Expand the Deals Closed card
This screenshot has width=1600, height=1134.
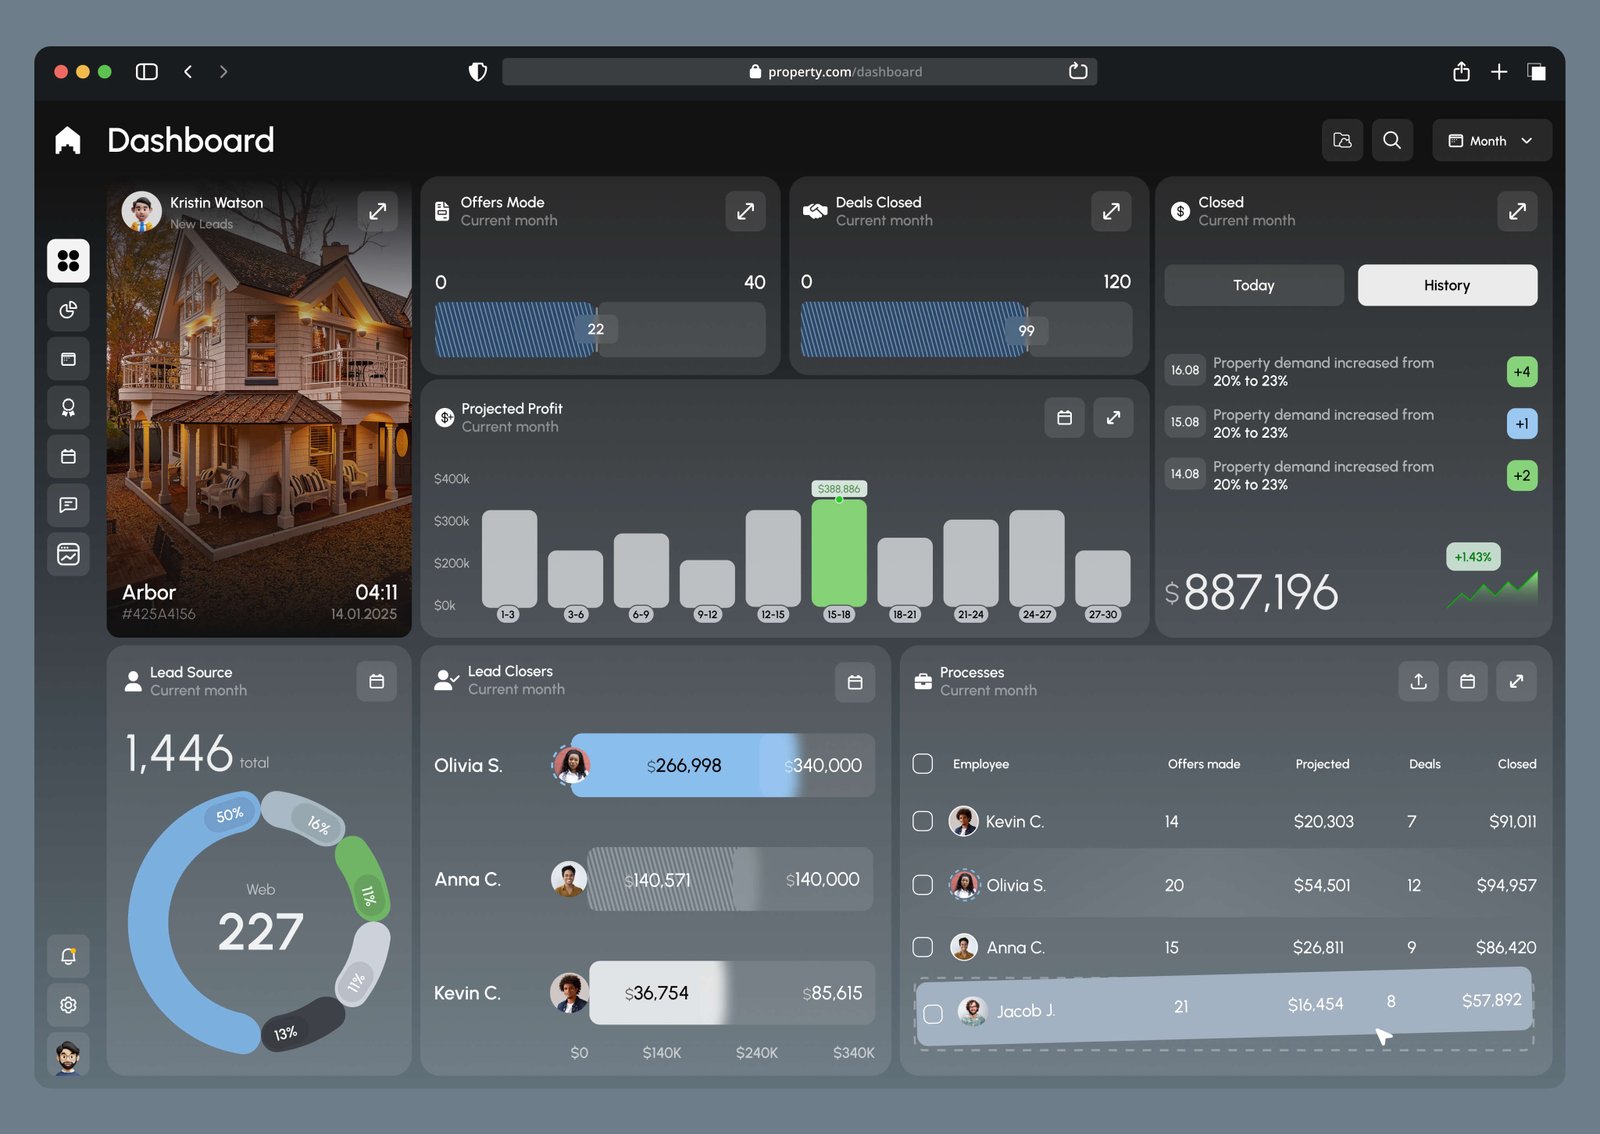coord(1111,211)
